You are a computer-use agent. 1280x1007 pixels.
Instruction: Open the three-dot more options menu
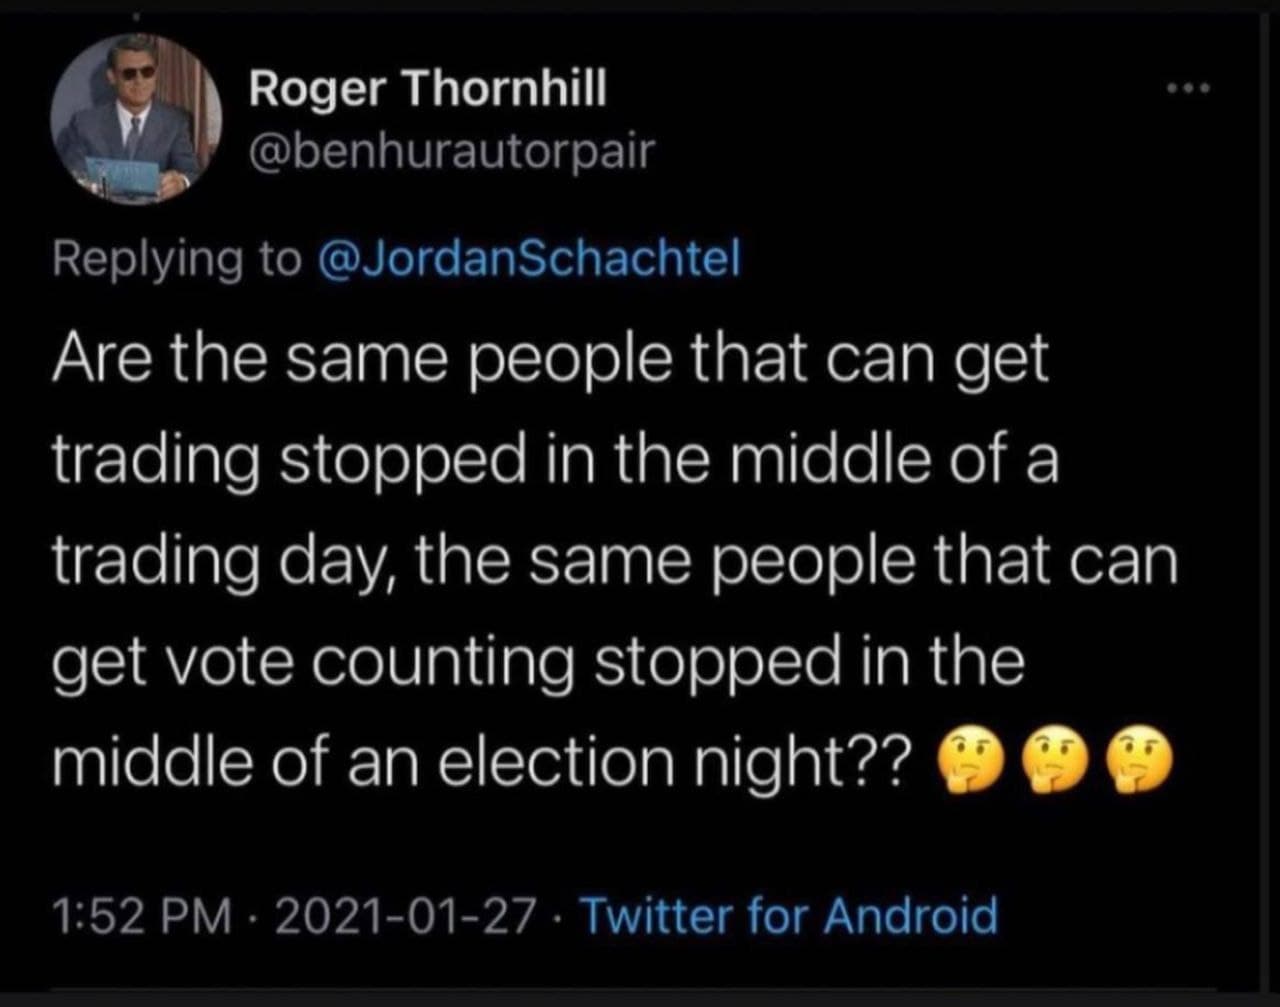coord(1188,89)
